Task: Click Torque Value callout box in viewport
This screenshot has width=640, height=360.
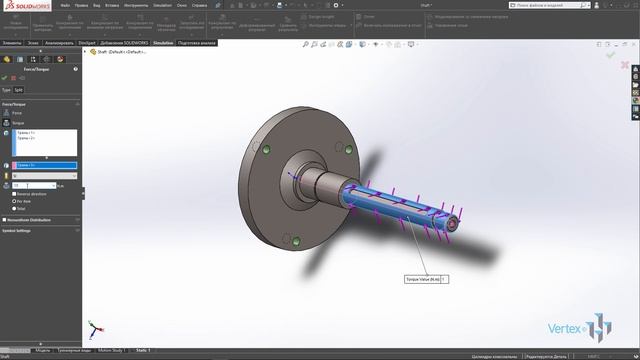Action: tap(426, 279)
